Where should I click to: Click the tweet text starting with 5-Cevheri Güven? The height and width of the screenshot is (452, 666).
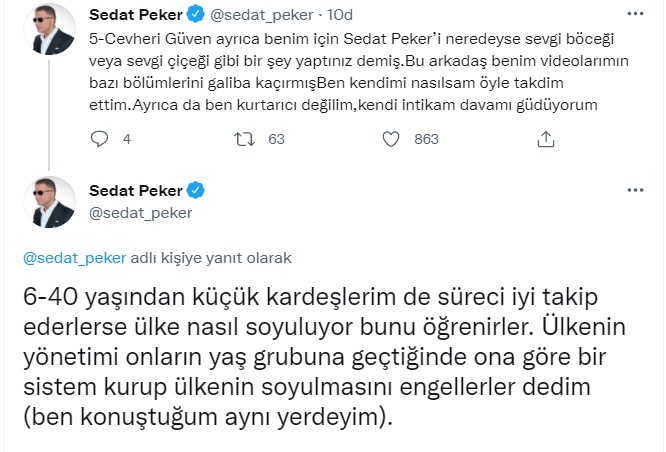pyautogui.click(x=358, y=72)
